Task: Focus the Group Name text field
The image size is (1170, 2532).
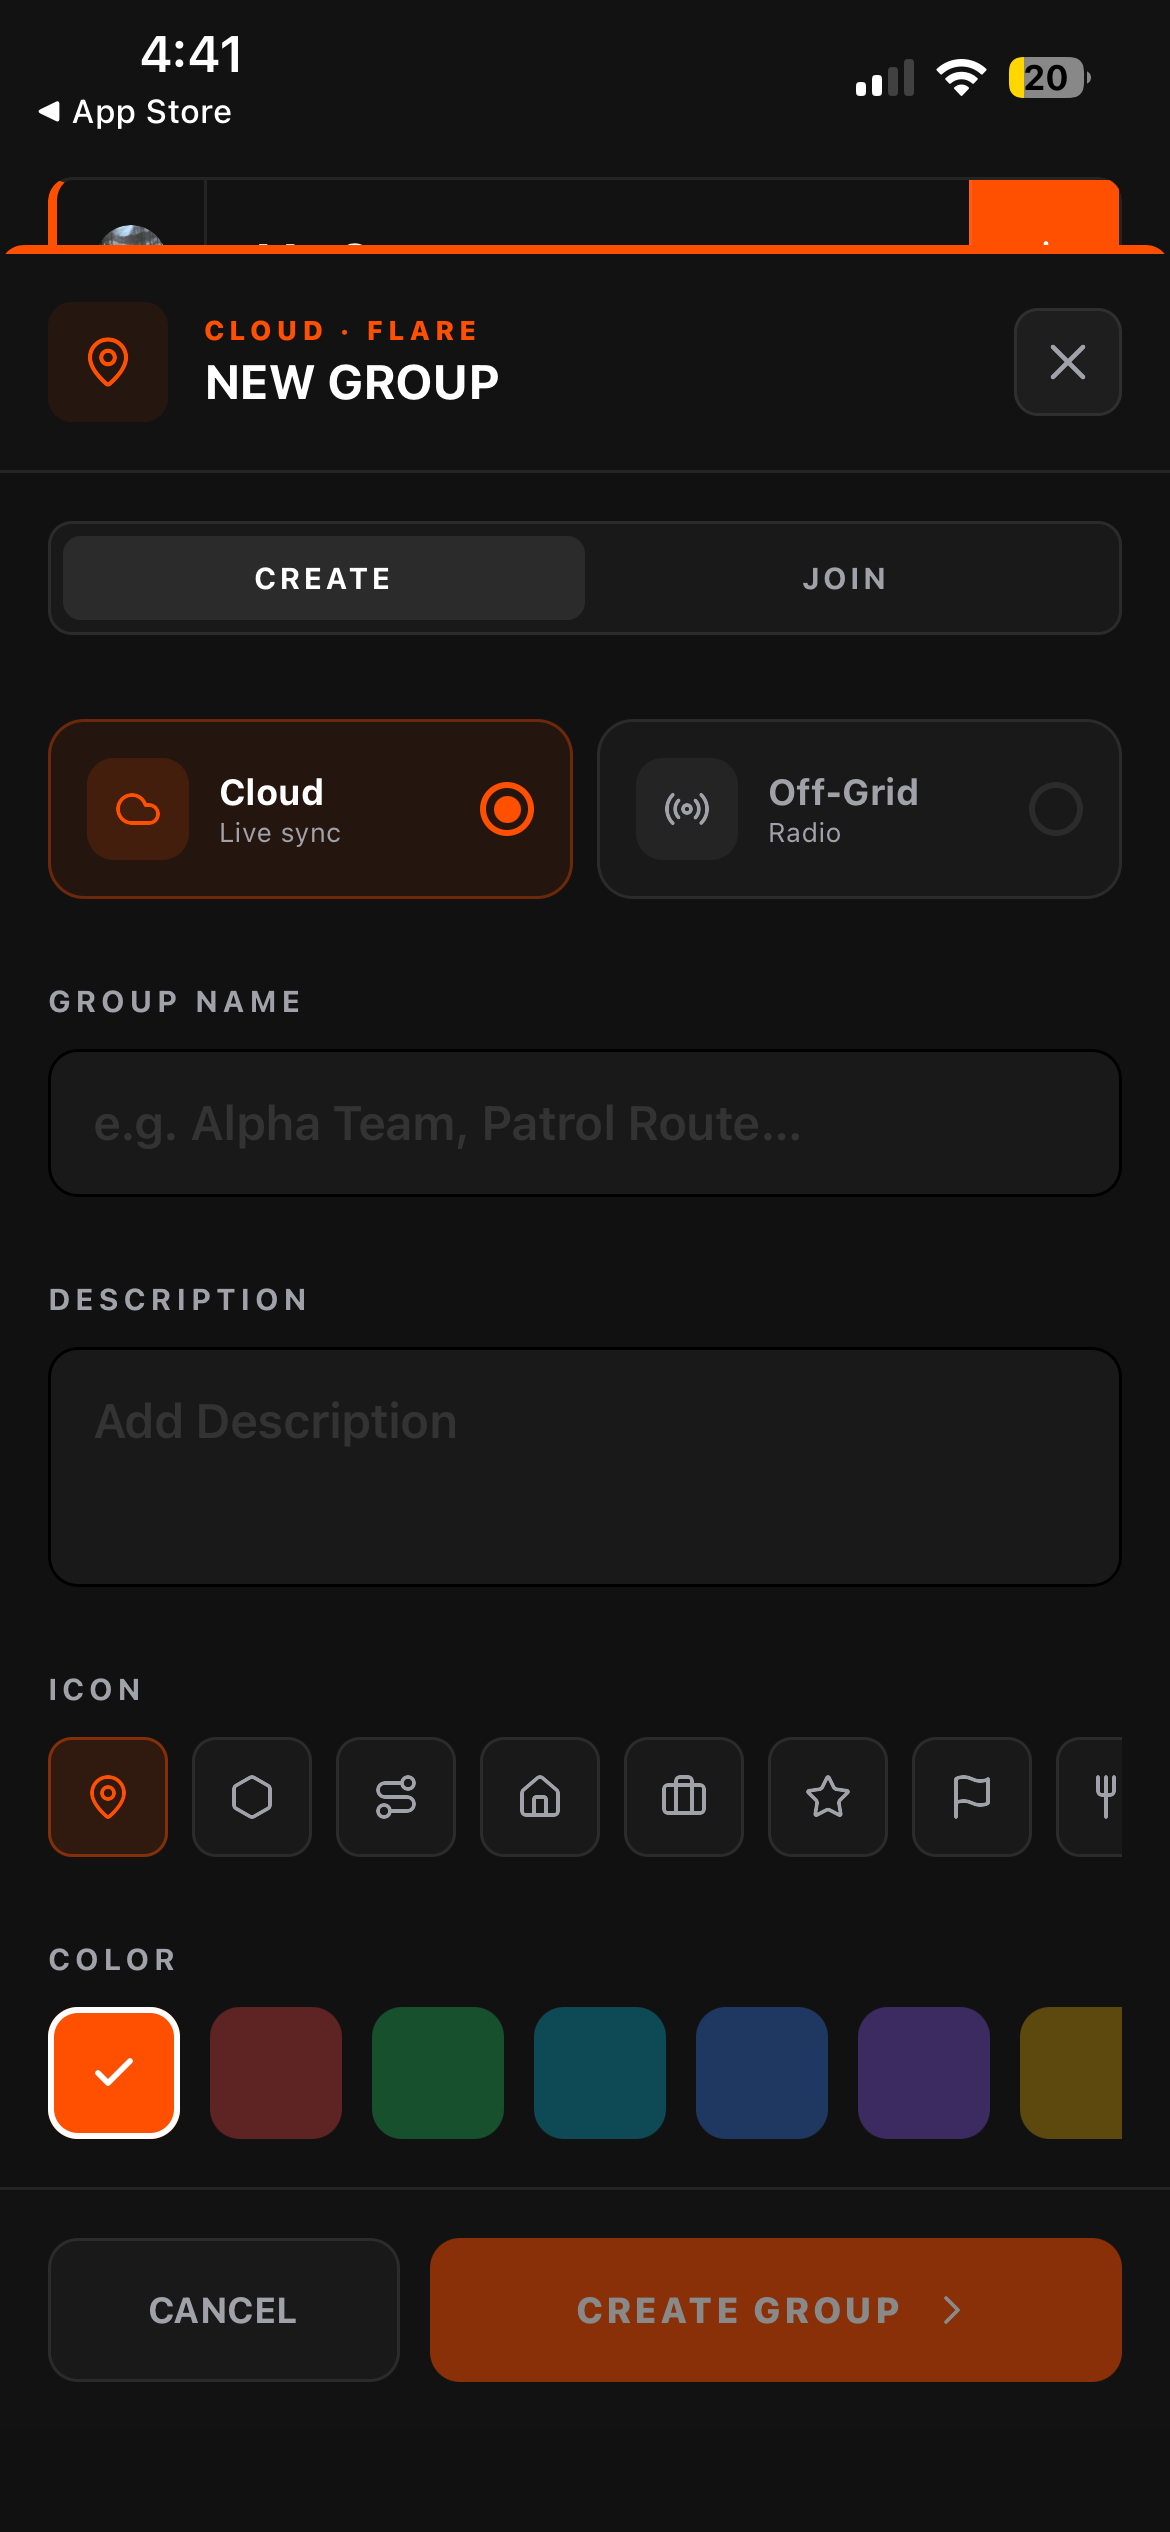Action: pos(585,1123)
